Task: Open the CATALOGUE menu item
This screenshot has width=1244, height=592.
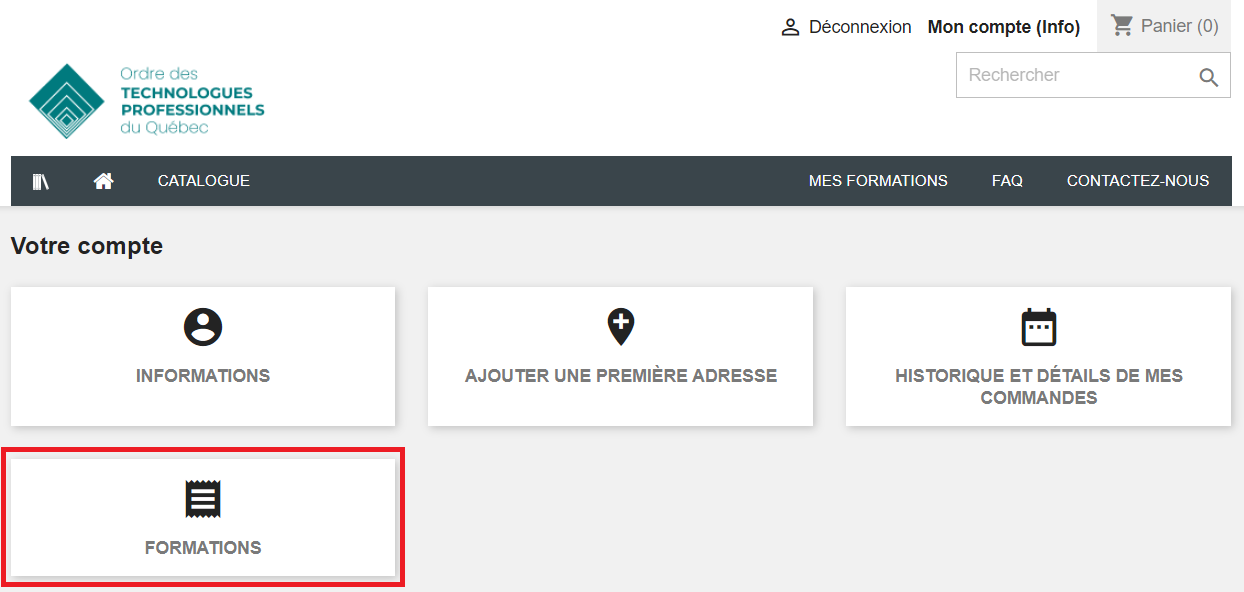Action: point(204,181)
